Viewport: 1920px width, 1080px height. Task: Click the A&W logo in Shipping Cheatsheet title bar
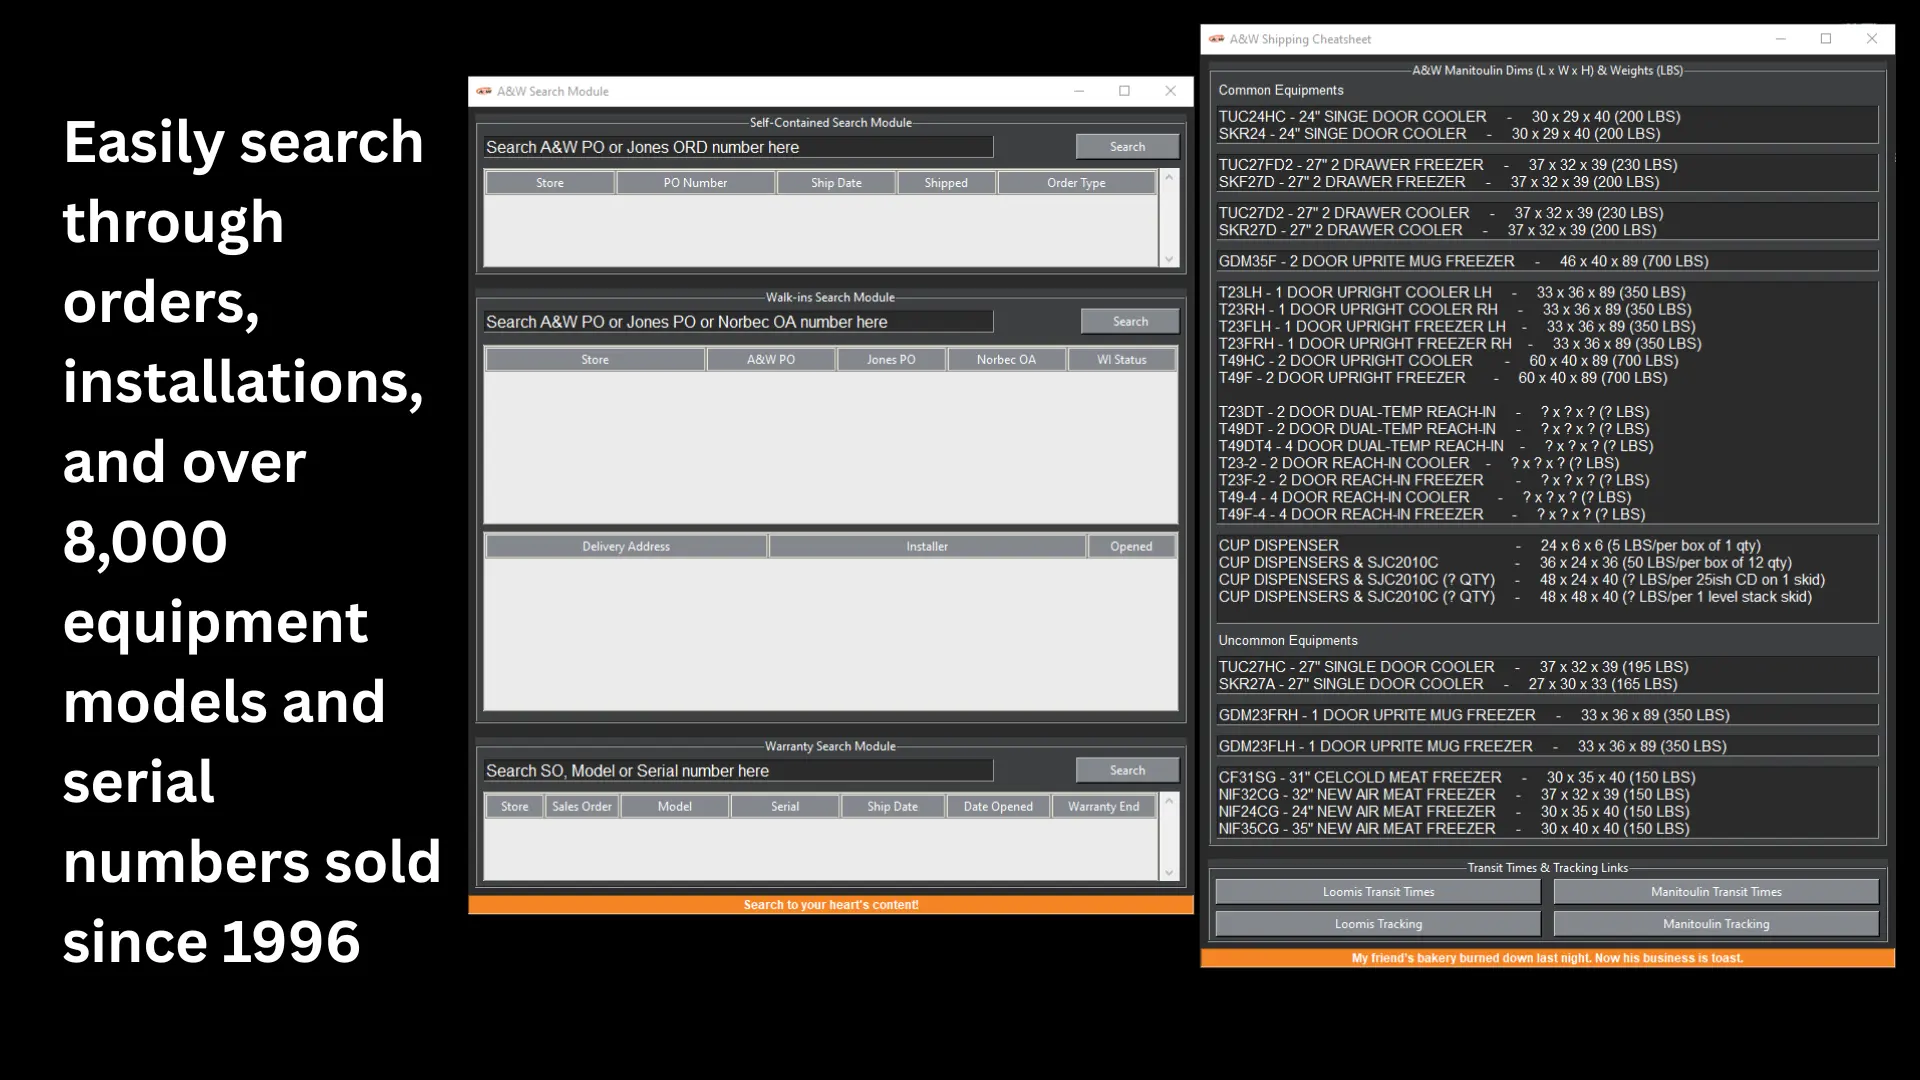click(1215, 39)
